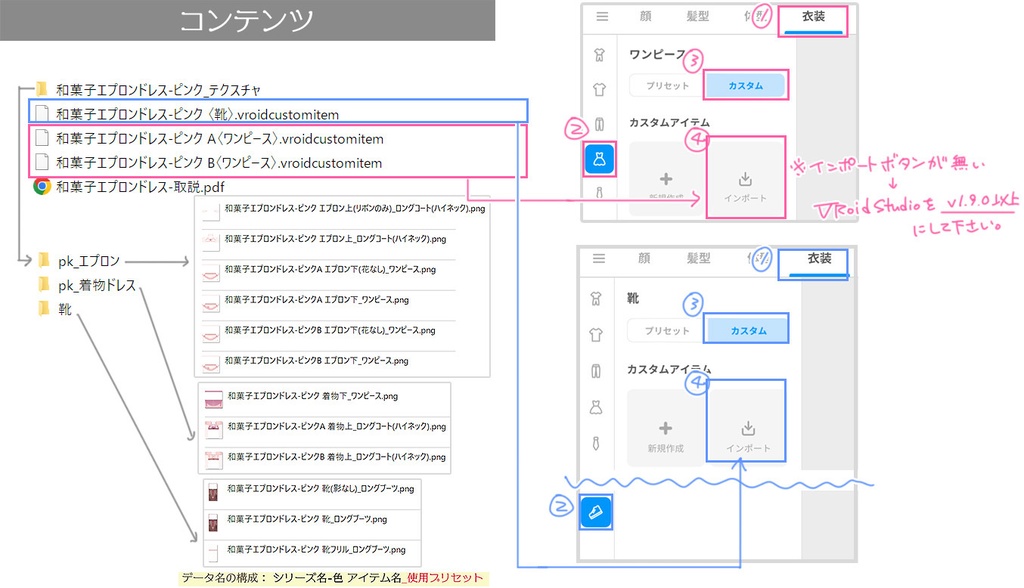Select file name 和葉子エプロンドレス-ピンク〈靴〉.vroidcustomitem
Viewport: 1024px width, 588px height.
[x=197, y=114]
